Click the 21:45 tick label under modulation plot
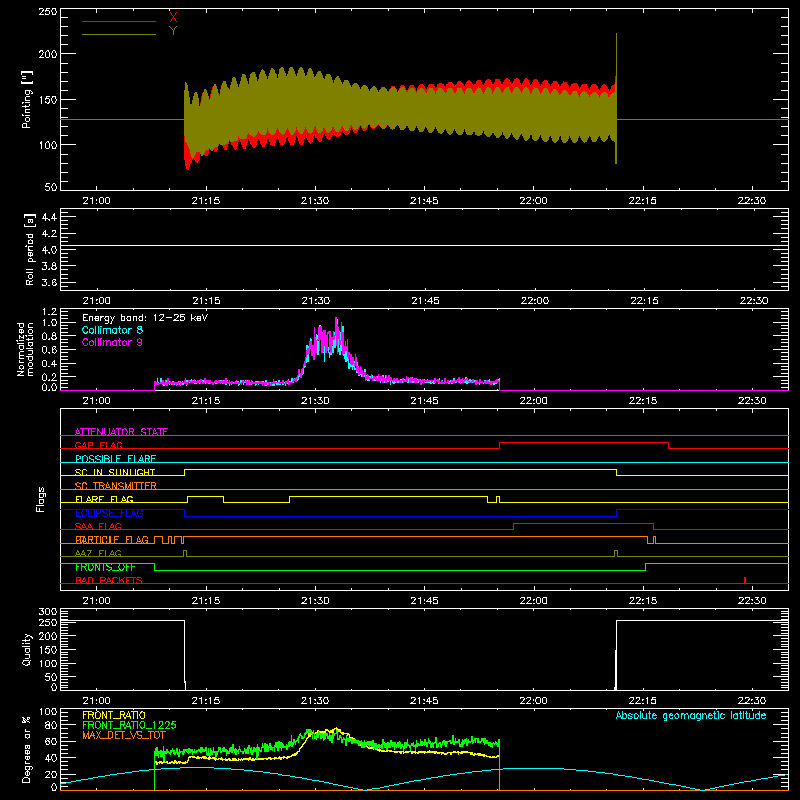Screen dimensions: 800x800 pyautogui.click(x=424, y=401)
